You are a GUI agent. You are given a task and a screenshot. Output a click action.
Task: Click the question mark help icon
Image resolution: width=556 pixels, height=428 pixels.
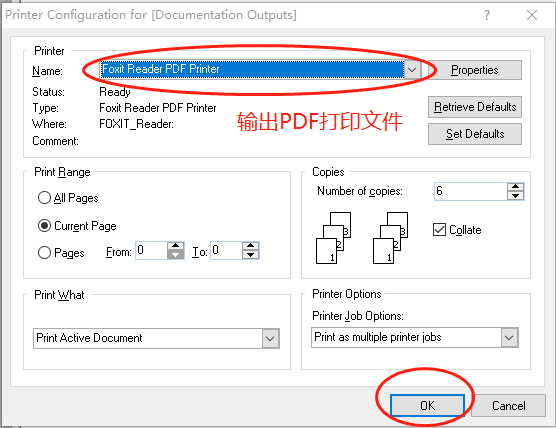click(x=487, y=15)
